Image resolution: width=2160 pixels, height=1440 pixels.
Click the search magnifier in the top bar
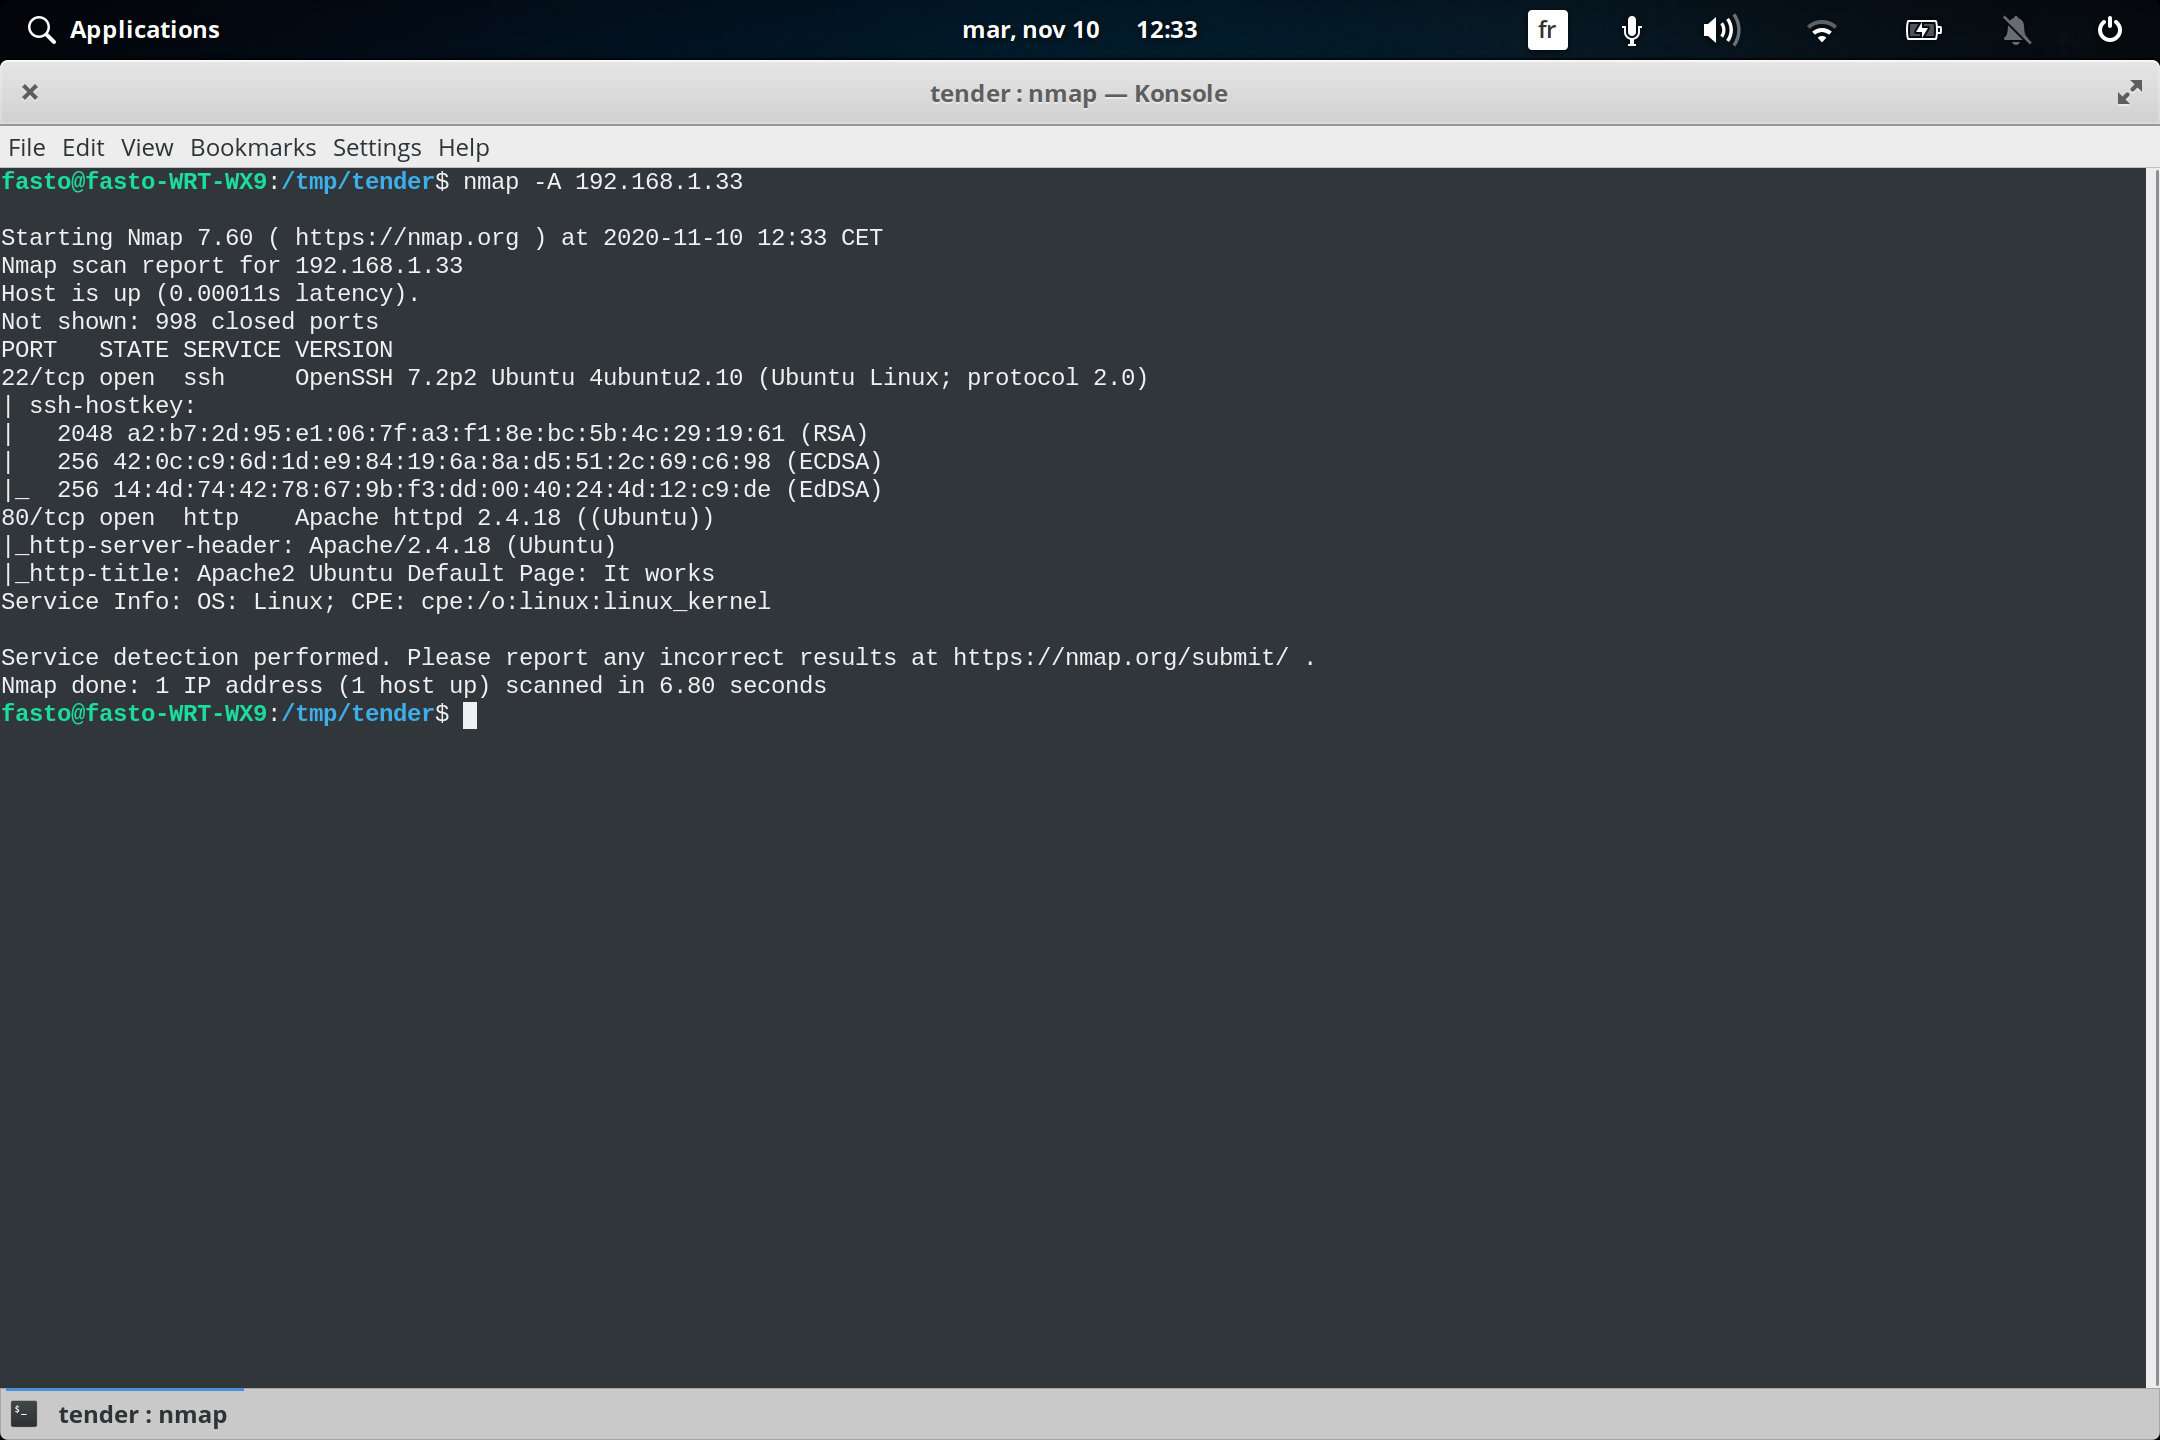[x=41, y=29]
